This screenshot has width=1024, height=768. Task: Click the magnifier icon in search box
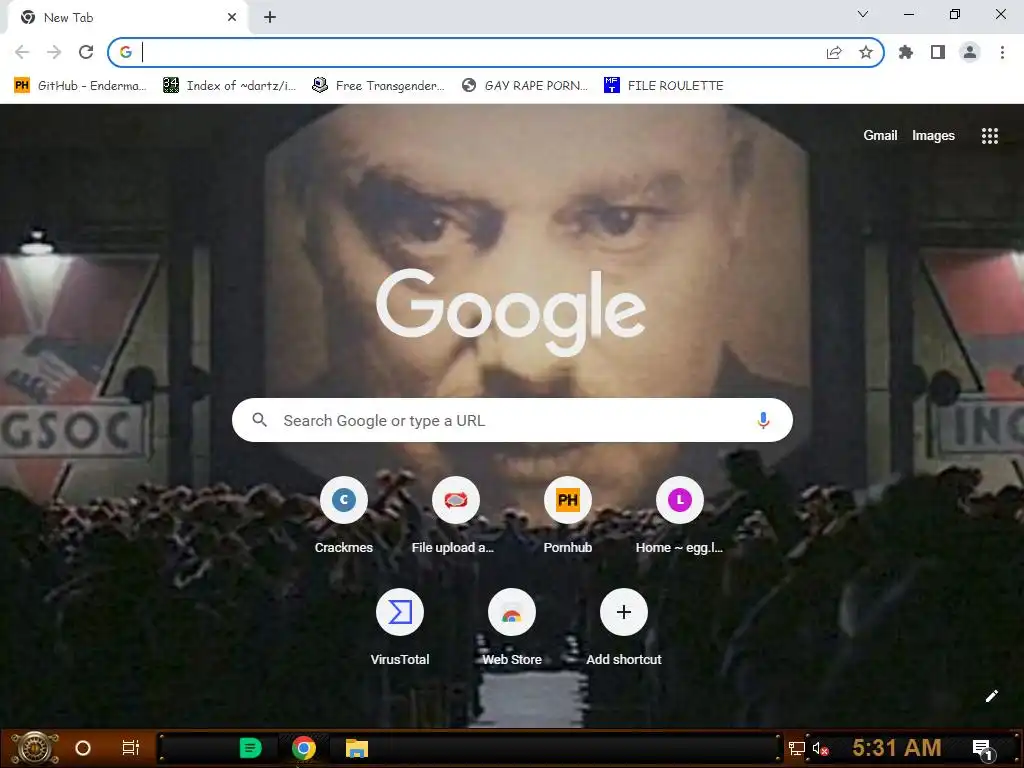click(x=260, y=420)
